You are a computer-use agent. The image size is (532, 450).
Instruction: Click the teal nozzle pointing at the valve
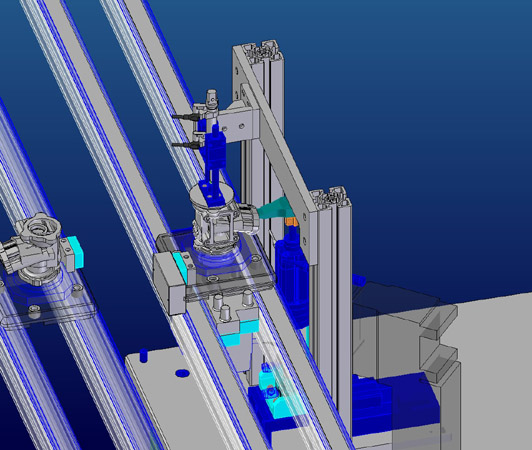coord(275,209)
